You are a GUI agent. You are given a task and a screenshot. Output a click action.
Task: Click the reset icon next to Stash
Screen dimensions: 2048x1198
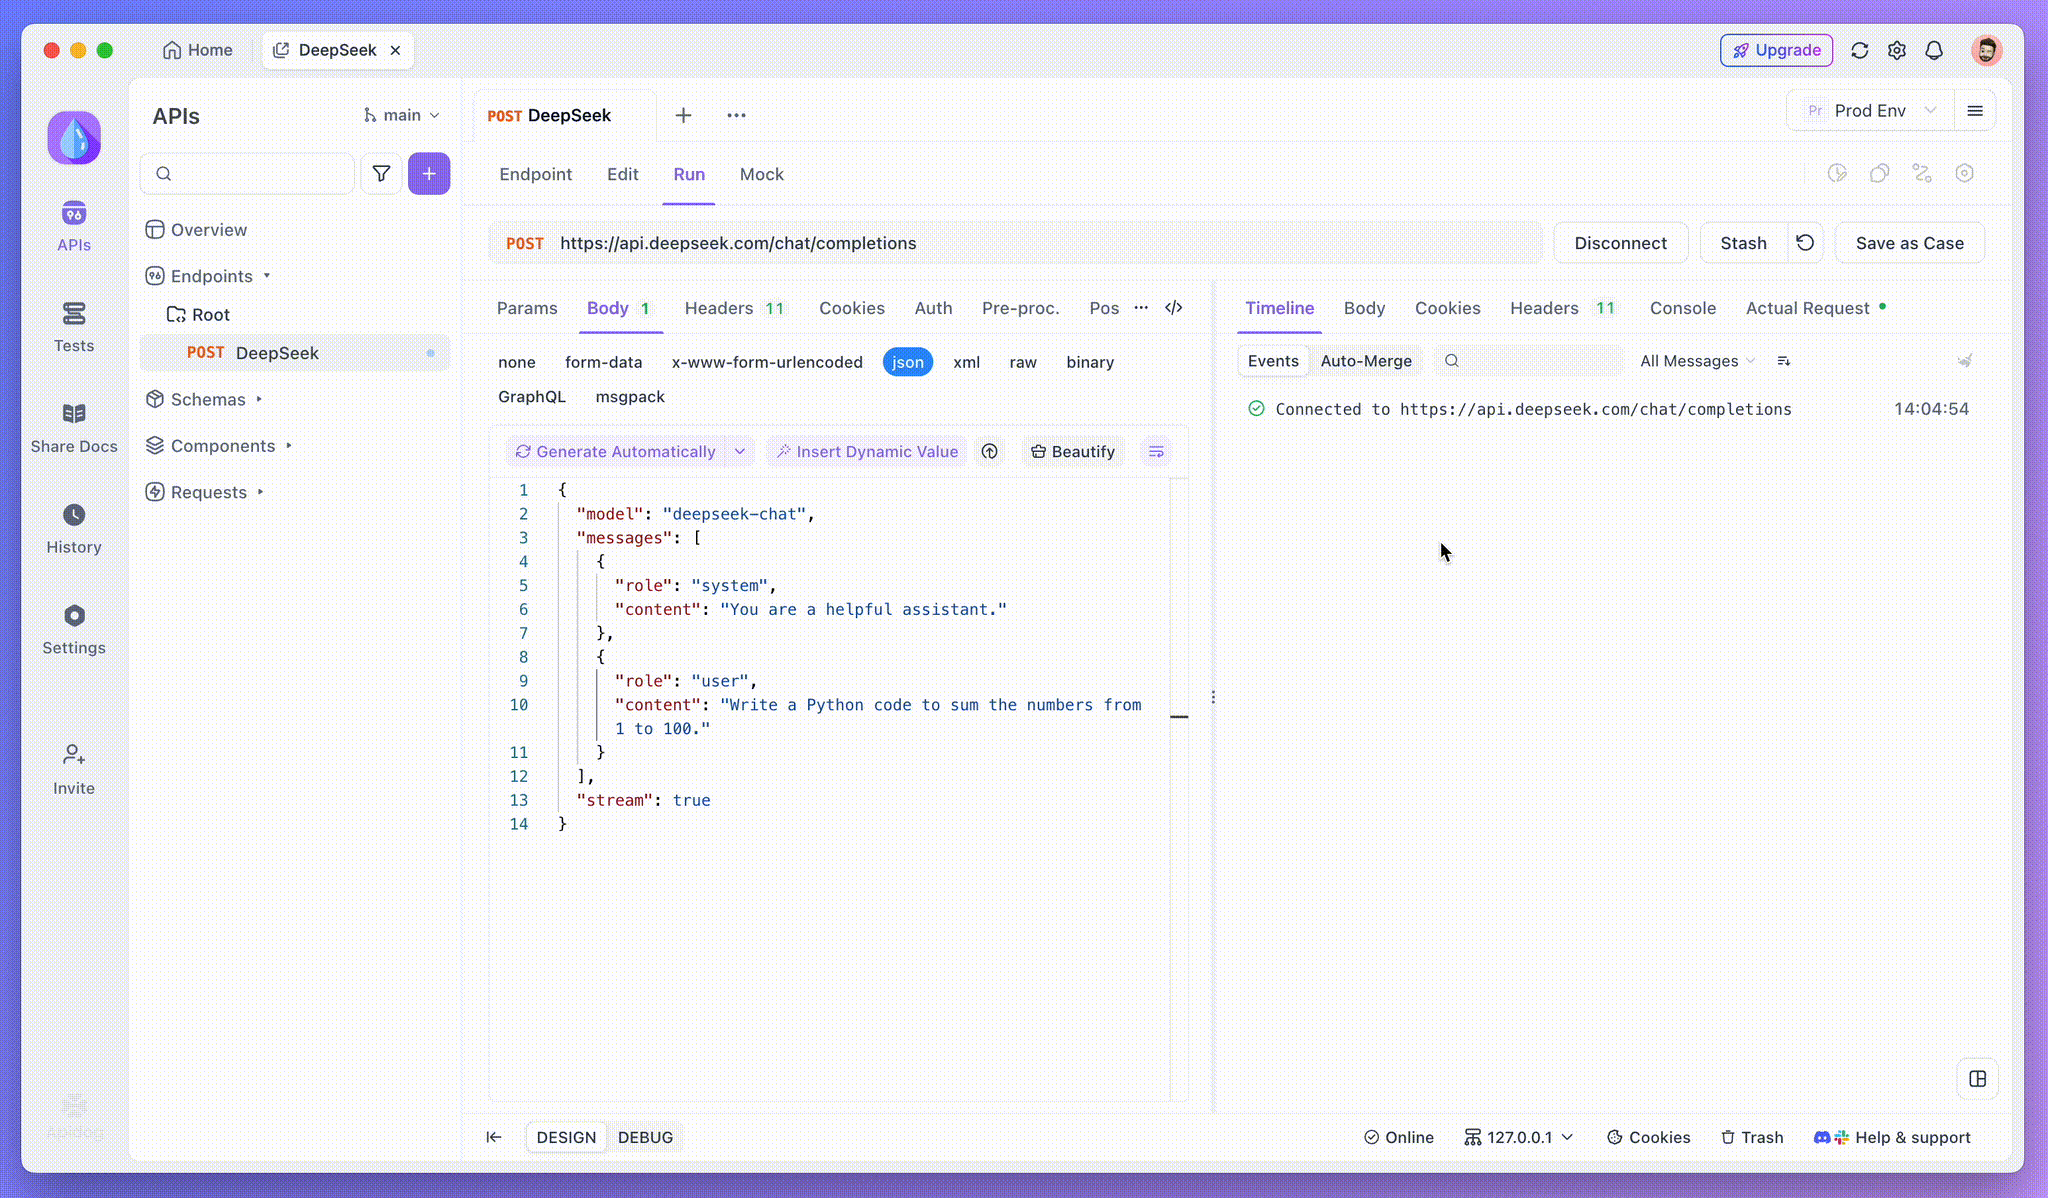(1805, 243)
